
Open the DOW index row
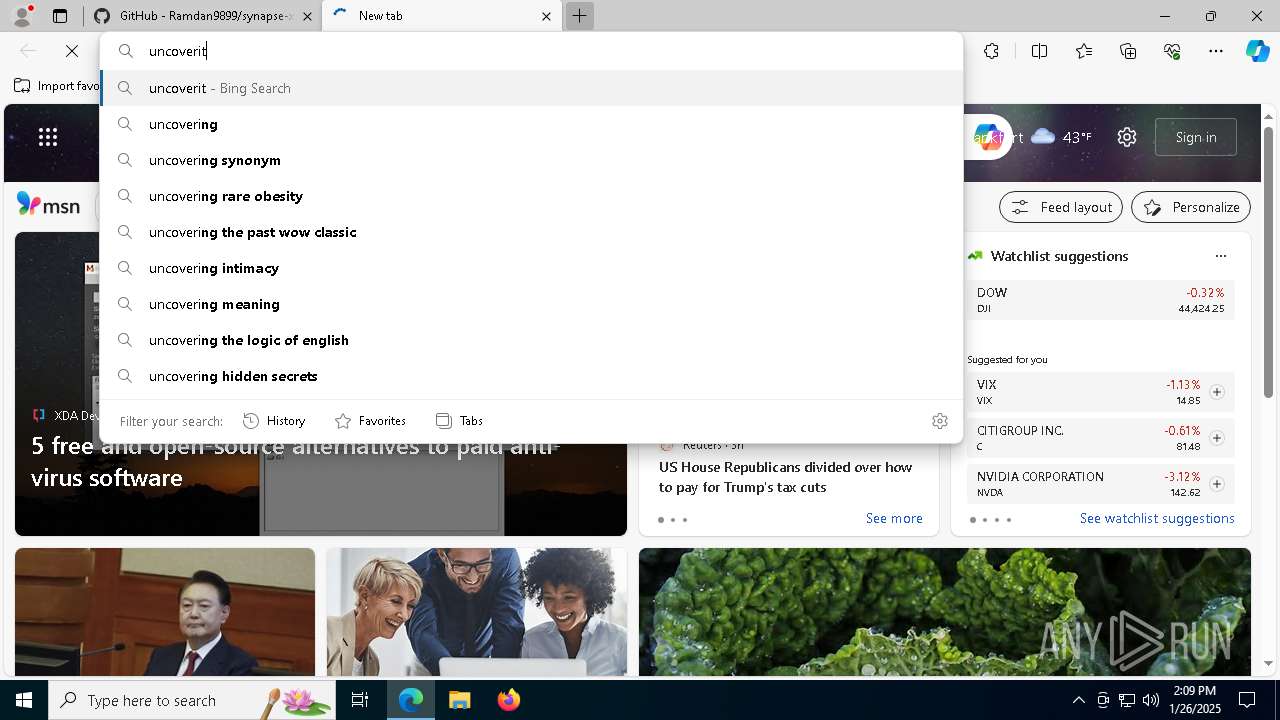coord(1100,300)
